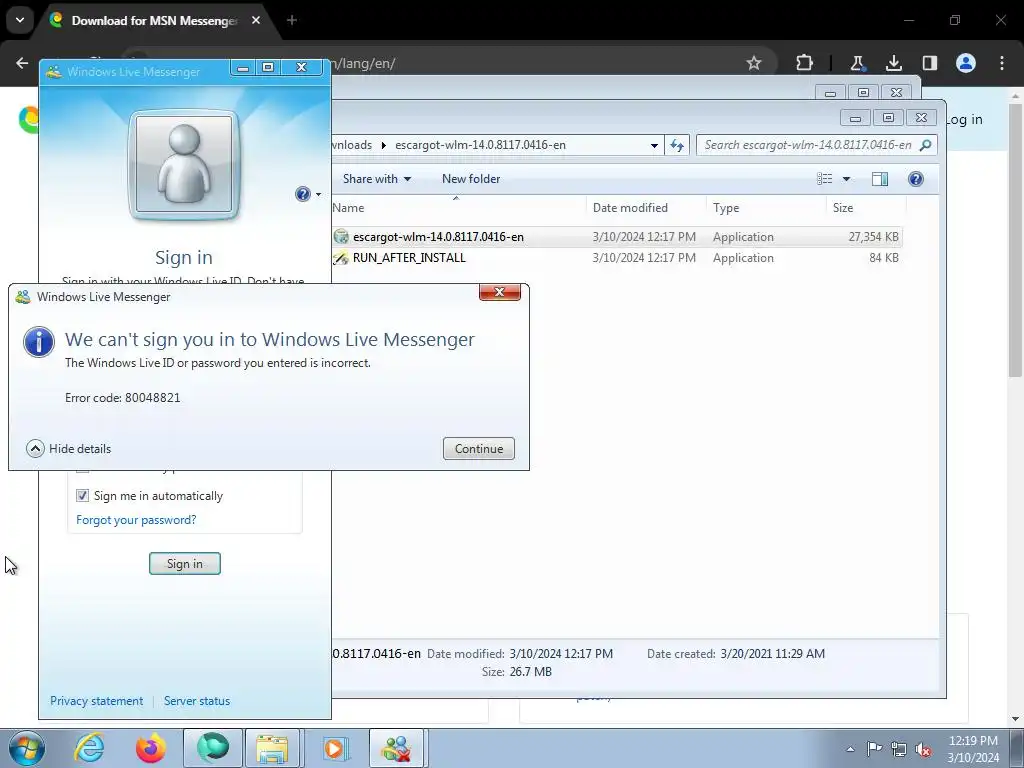1024x768 pixels.
Task: Switch to Windows Live Messenger taskbar button
Action: point(398,748)
